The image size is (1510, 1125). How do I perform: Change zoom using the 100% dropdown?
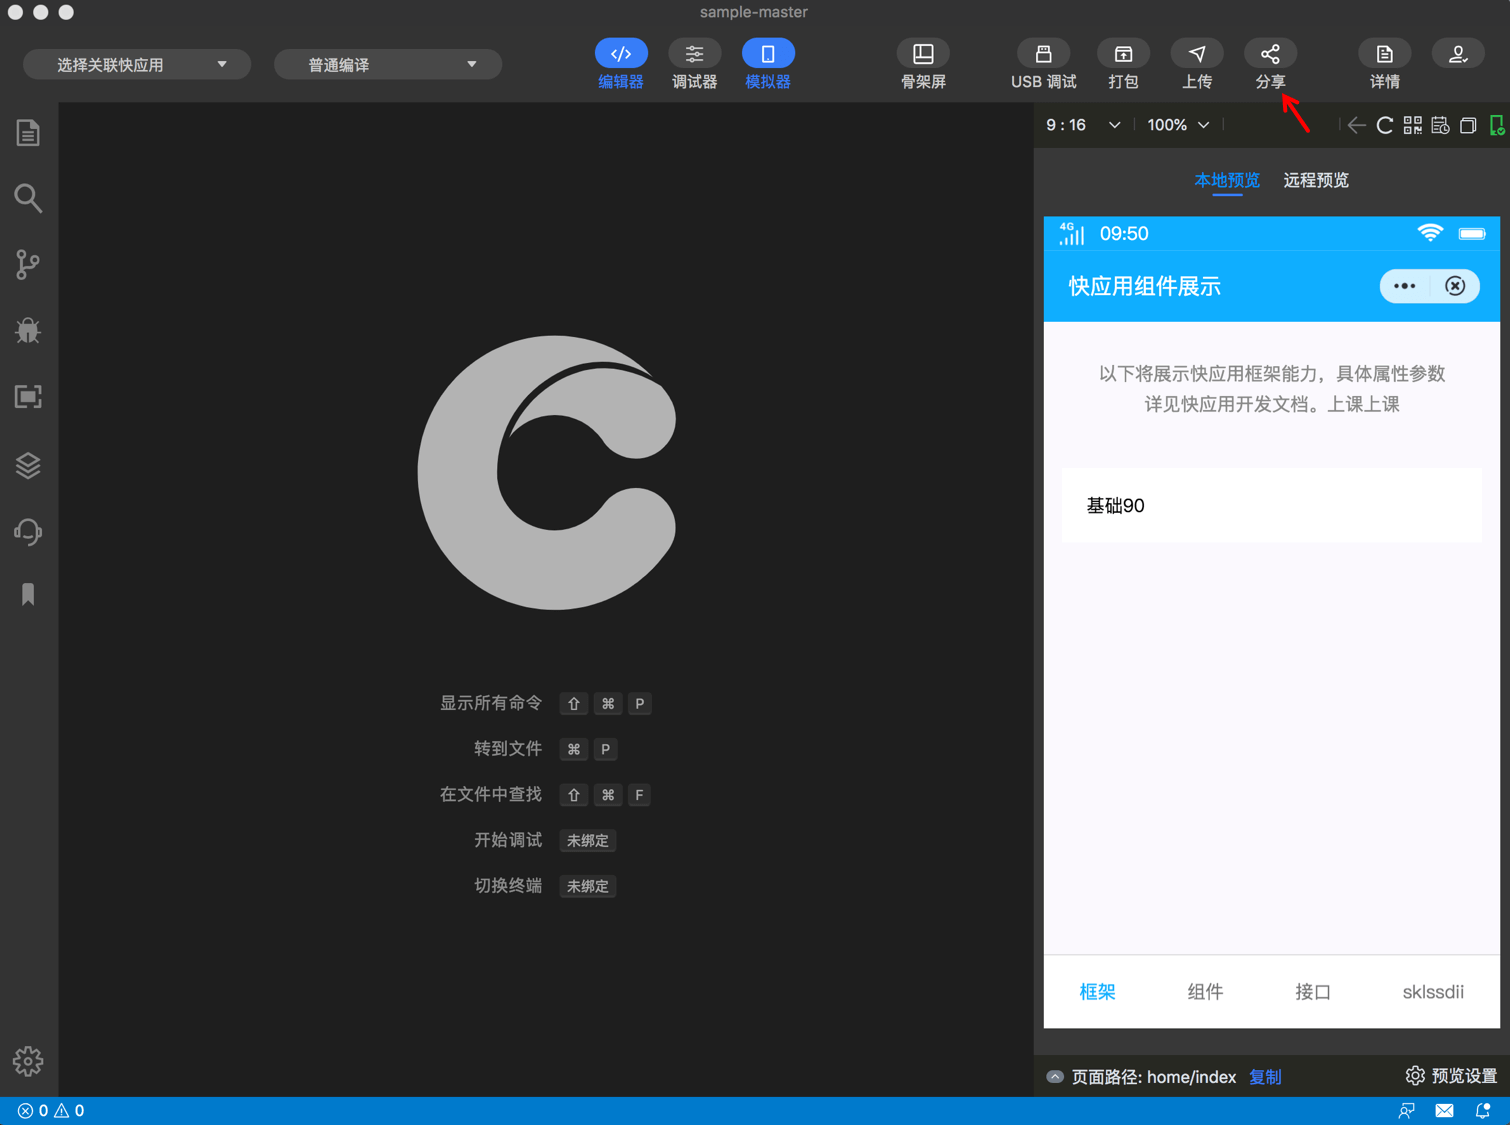(1177, 125)
